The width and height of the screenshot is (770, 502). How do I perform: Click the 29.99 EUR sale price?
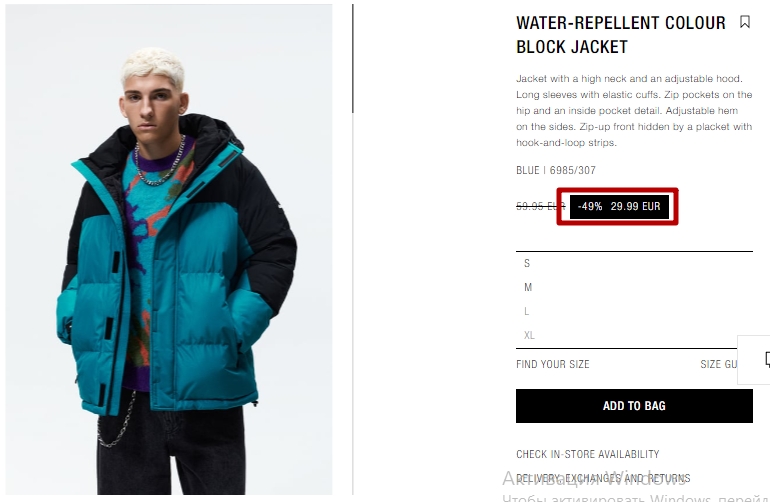point(635,206)
